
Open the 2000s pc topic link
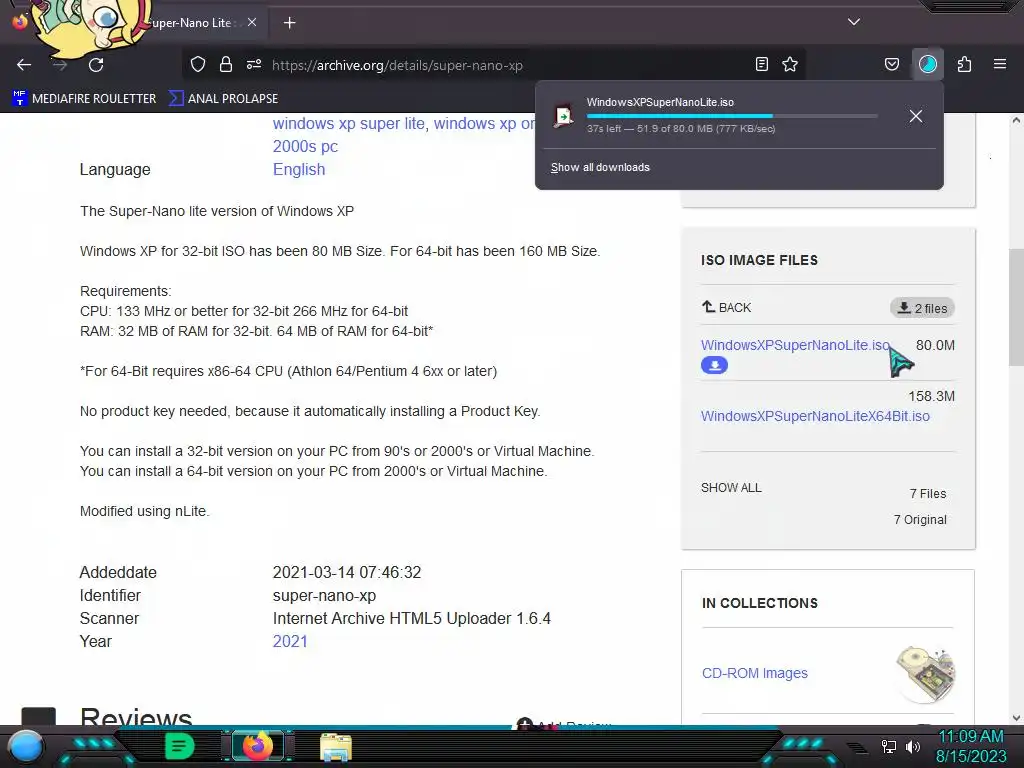click(x=305, y=146)
